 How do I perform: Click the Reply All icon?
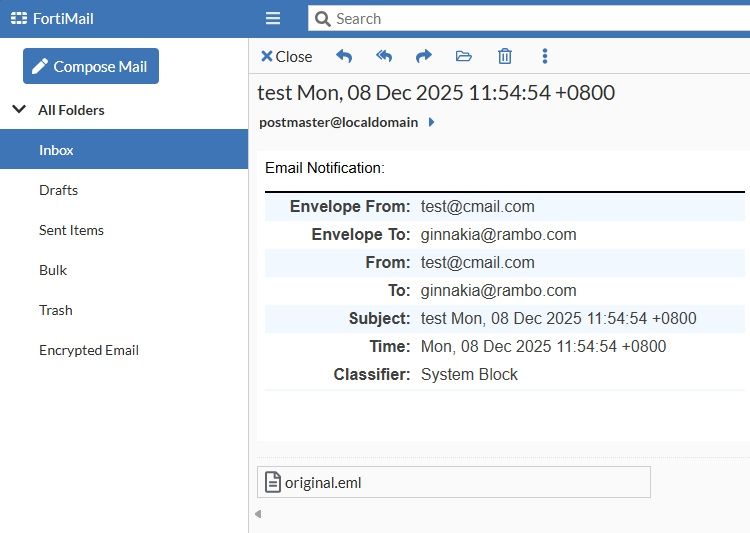pyautogui.click(x=384, y=56)
